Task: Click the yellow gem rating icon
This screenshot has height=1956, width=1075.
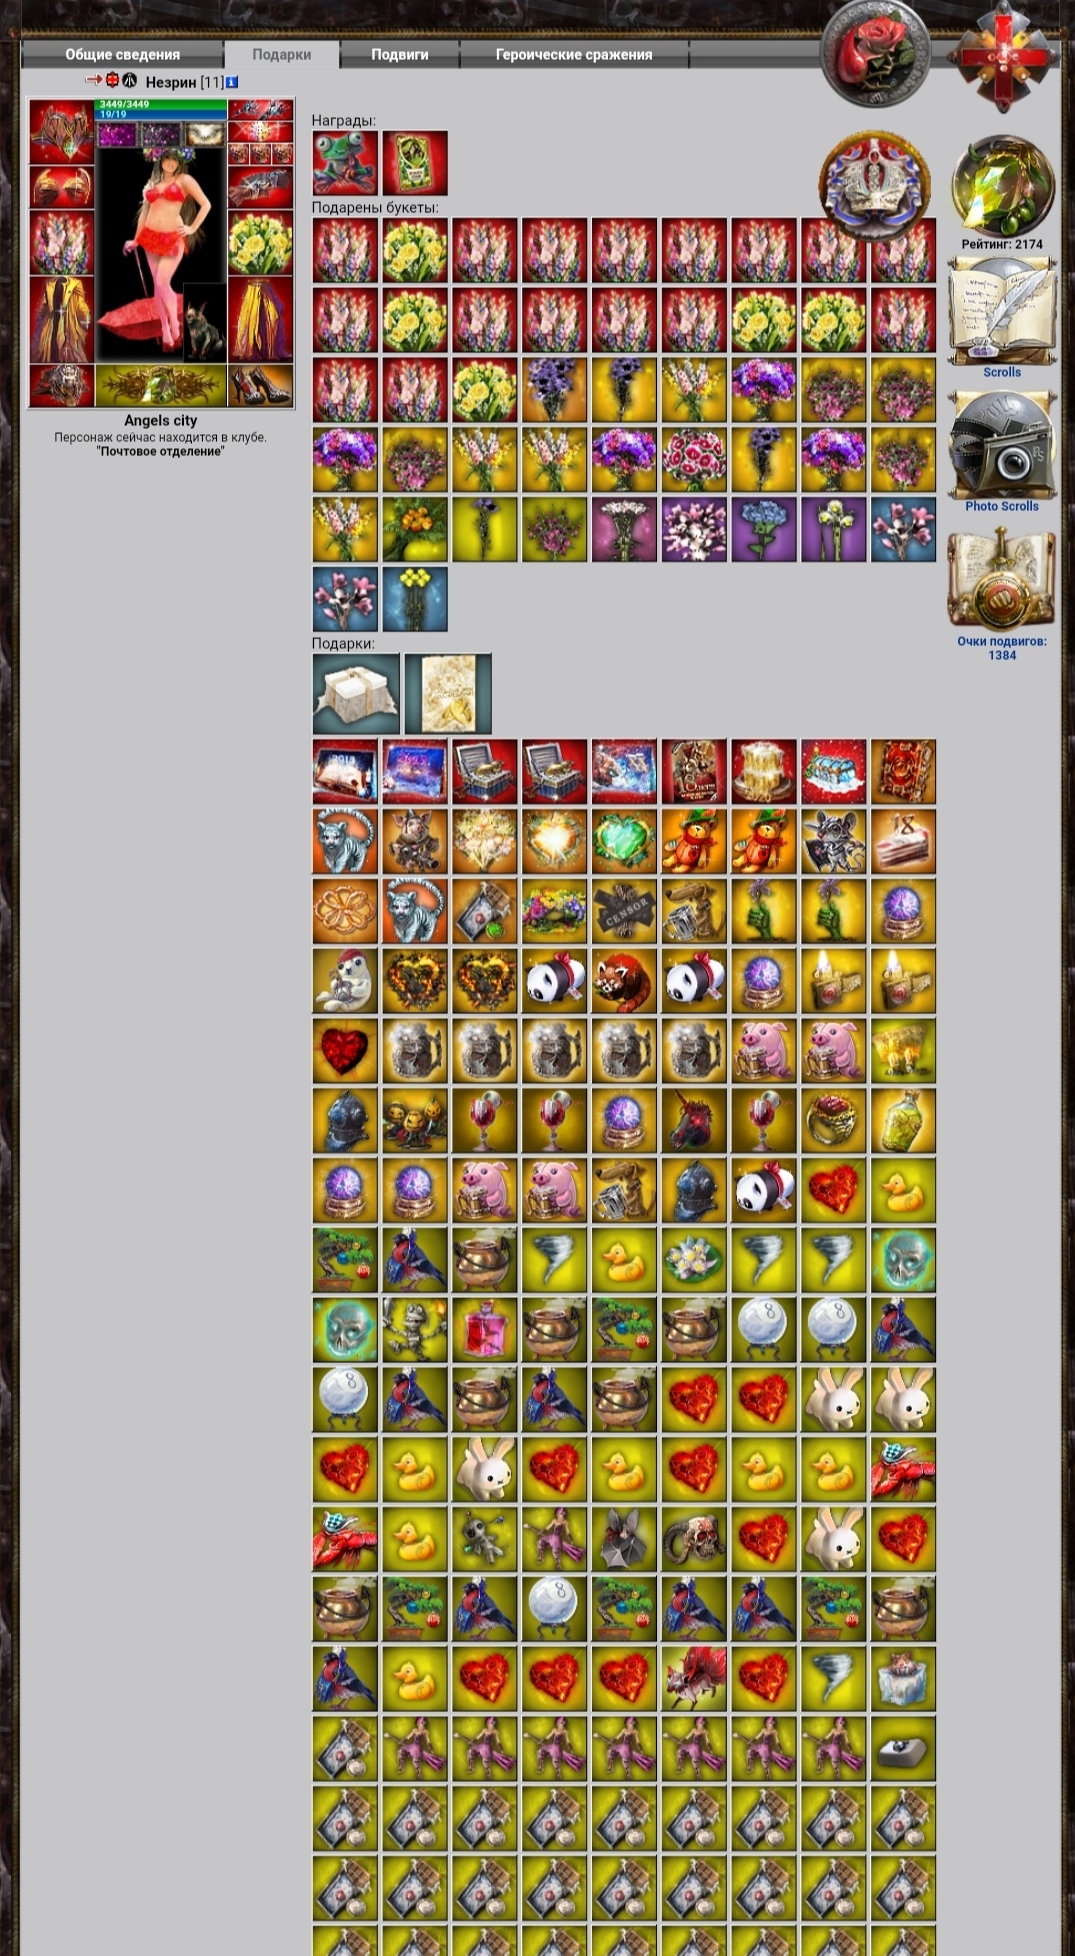Action: [x=1003, y=187]
